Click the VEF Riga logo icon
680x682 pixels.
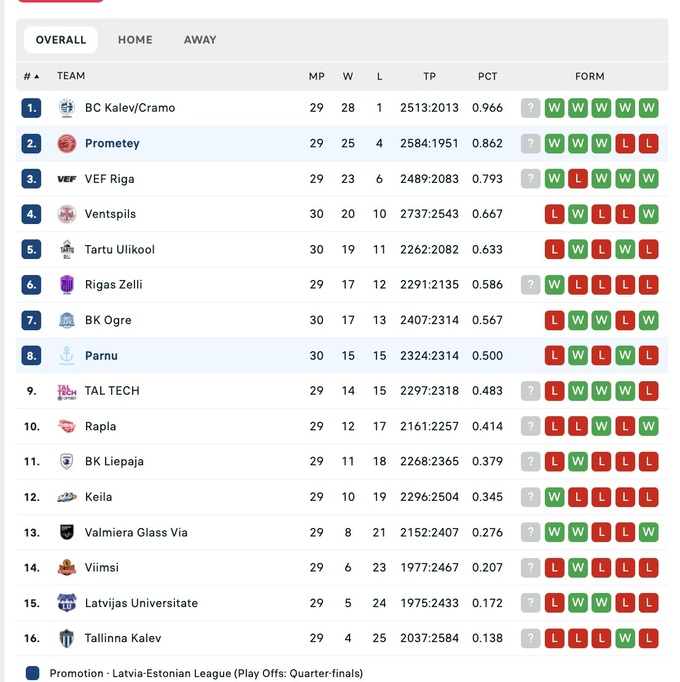click(x=67, y=179)
